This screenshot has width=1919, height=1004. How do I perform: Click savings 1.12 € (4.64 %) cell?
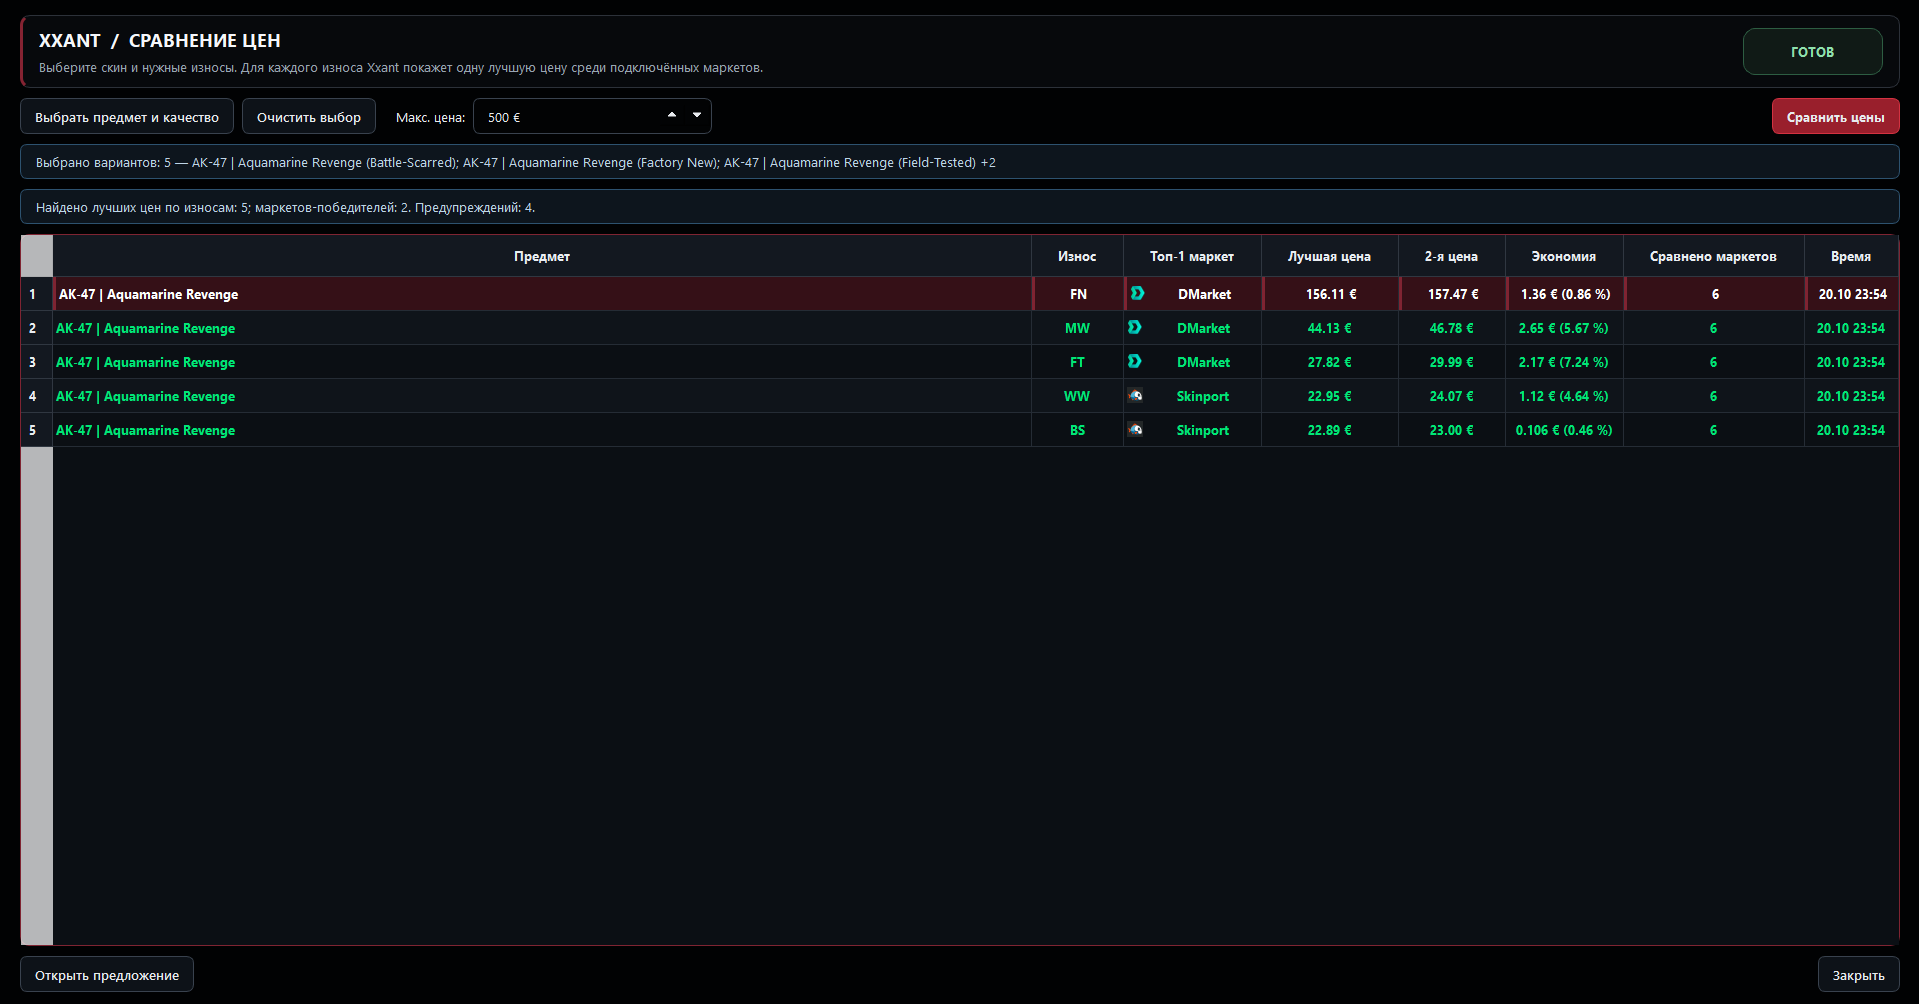click(1564, 396)
